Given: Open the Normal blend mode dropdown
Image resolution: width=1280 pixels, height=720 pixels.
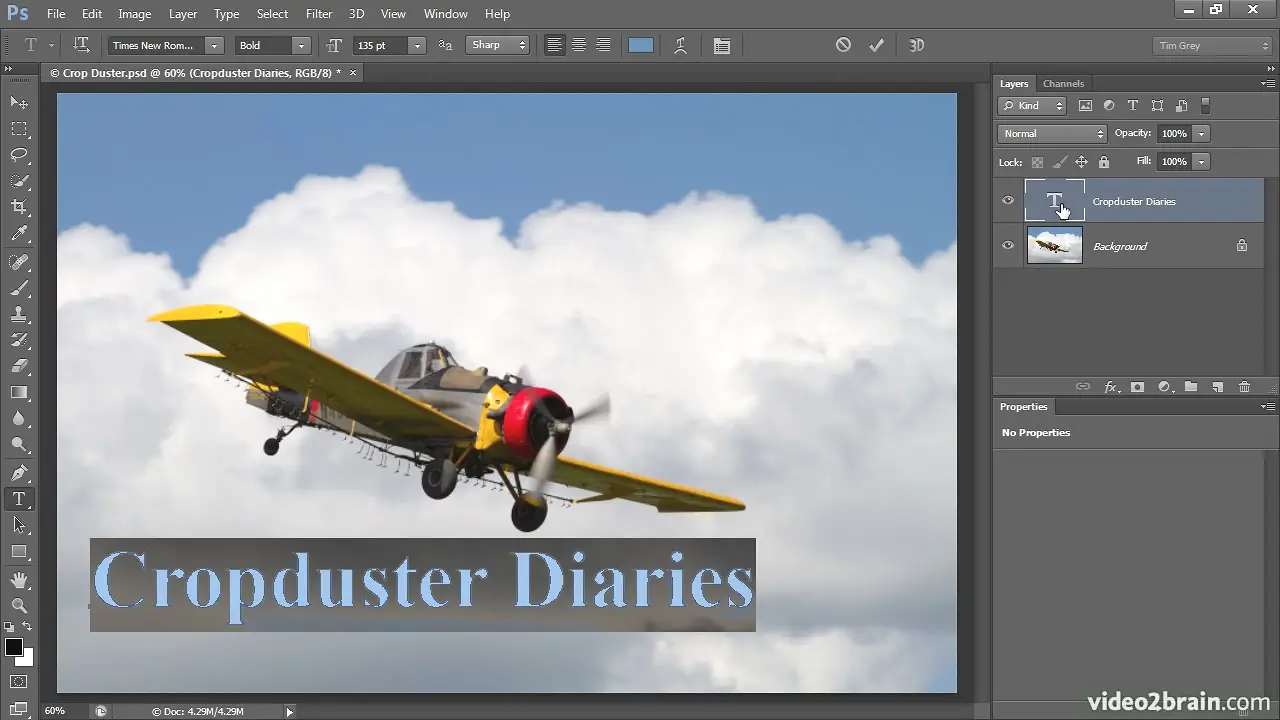Looking at the screenshot, I should point(1052,133).
